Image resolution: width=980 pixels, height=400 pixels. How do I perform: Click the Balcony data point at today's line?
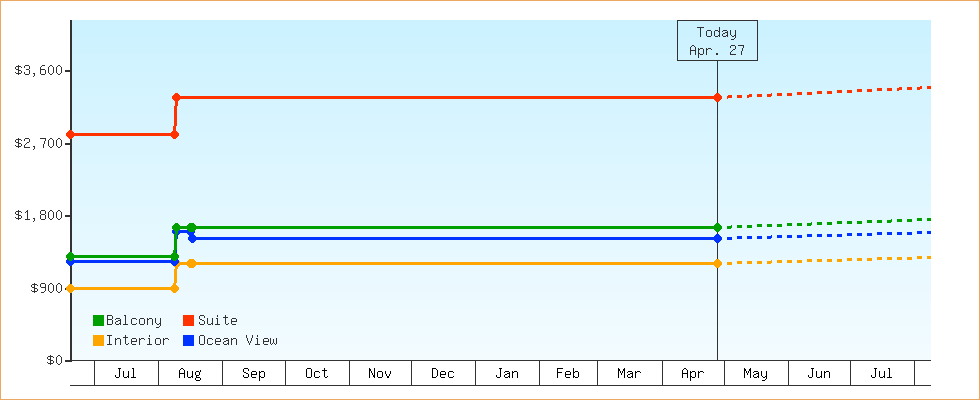[x=718, y=228]
